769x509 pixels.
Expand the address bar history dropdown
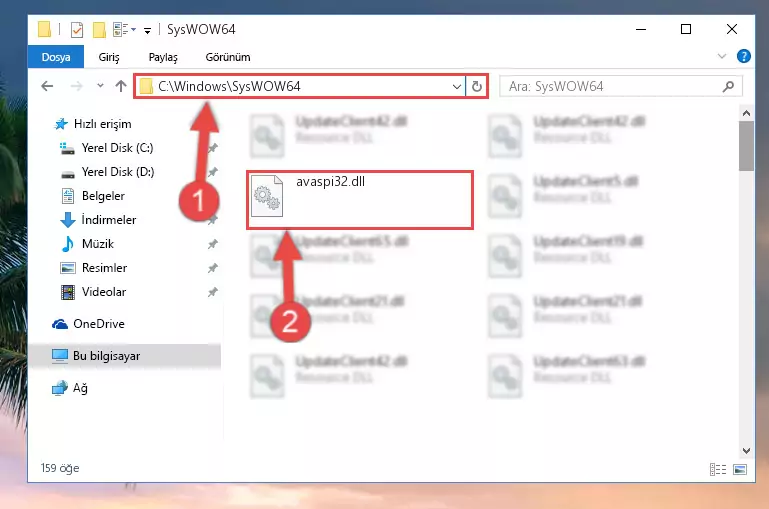457,87
